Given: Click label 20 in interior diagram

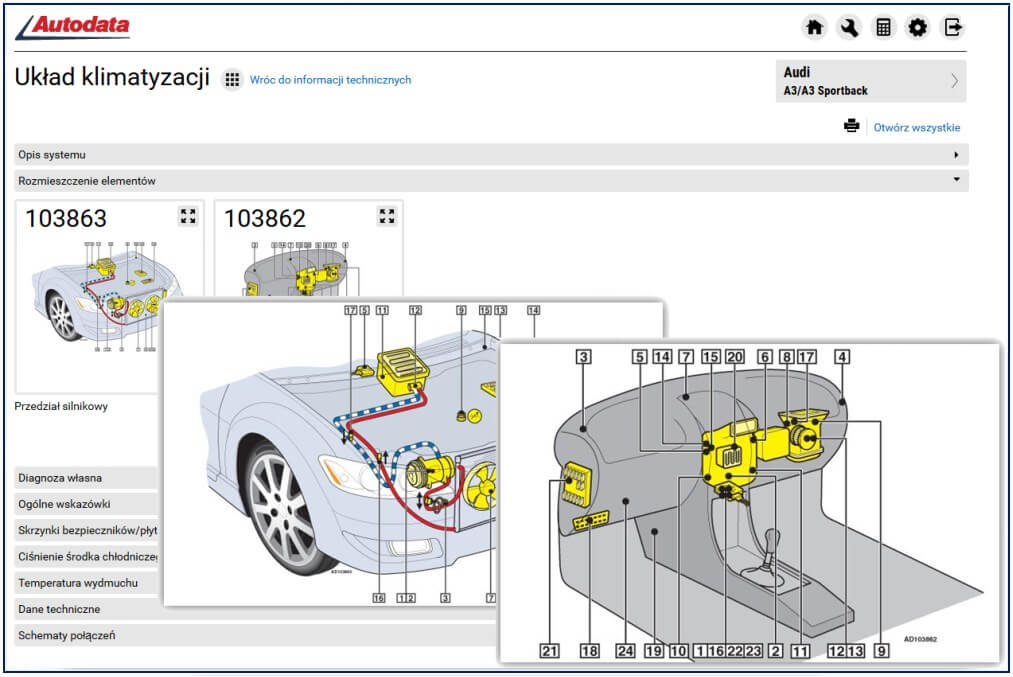Looking at the screenshot, I should [x=735, y=357].
